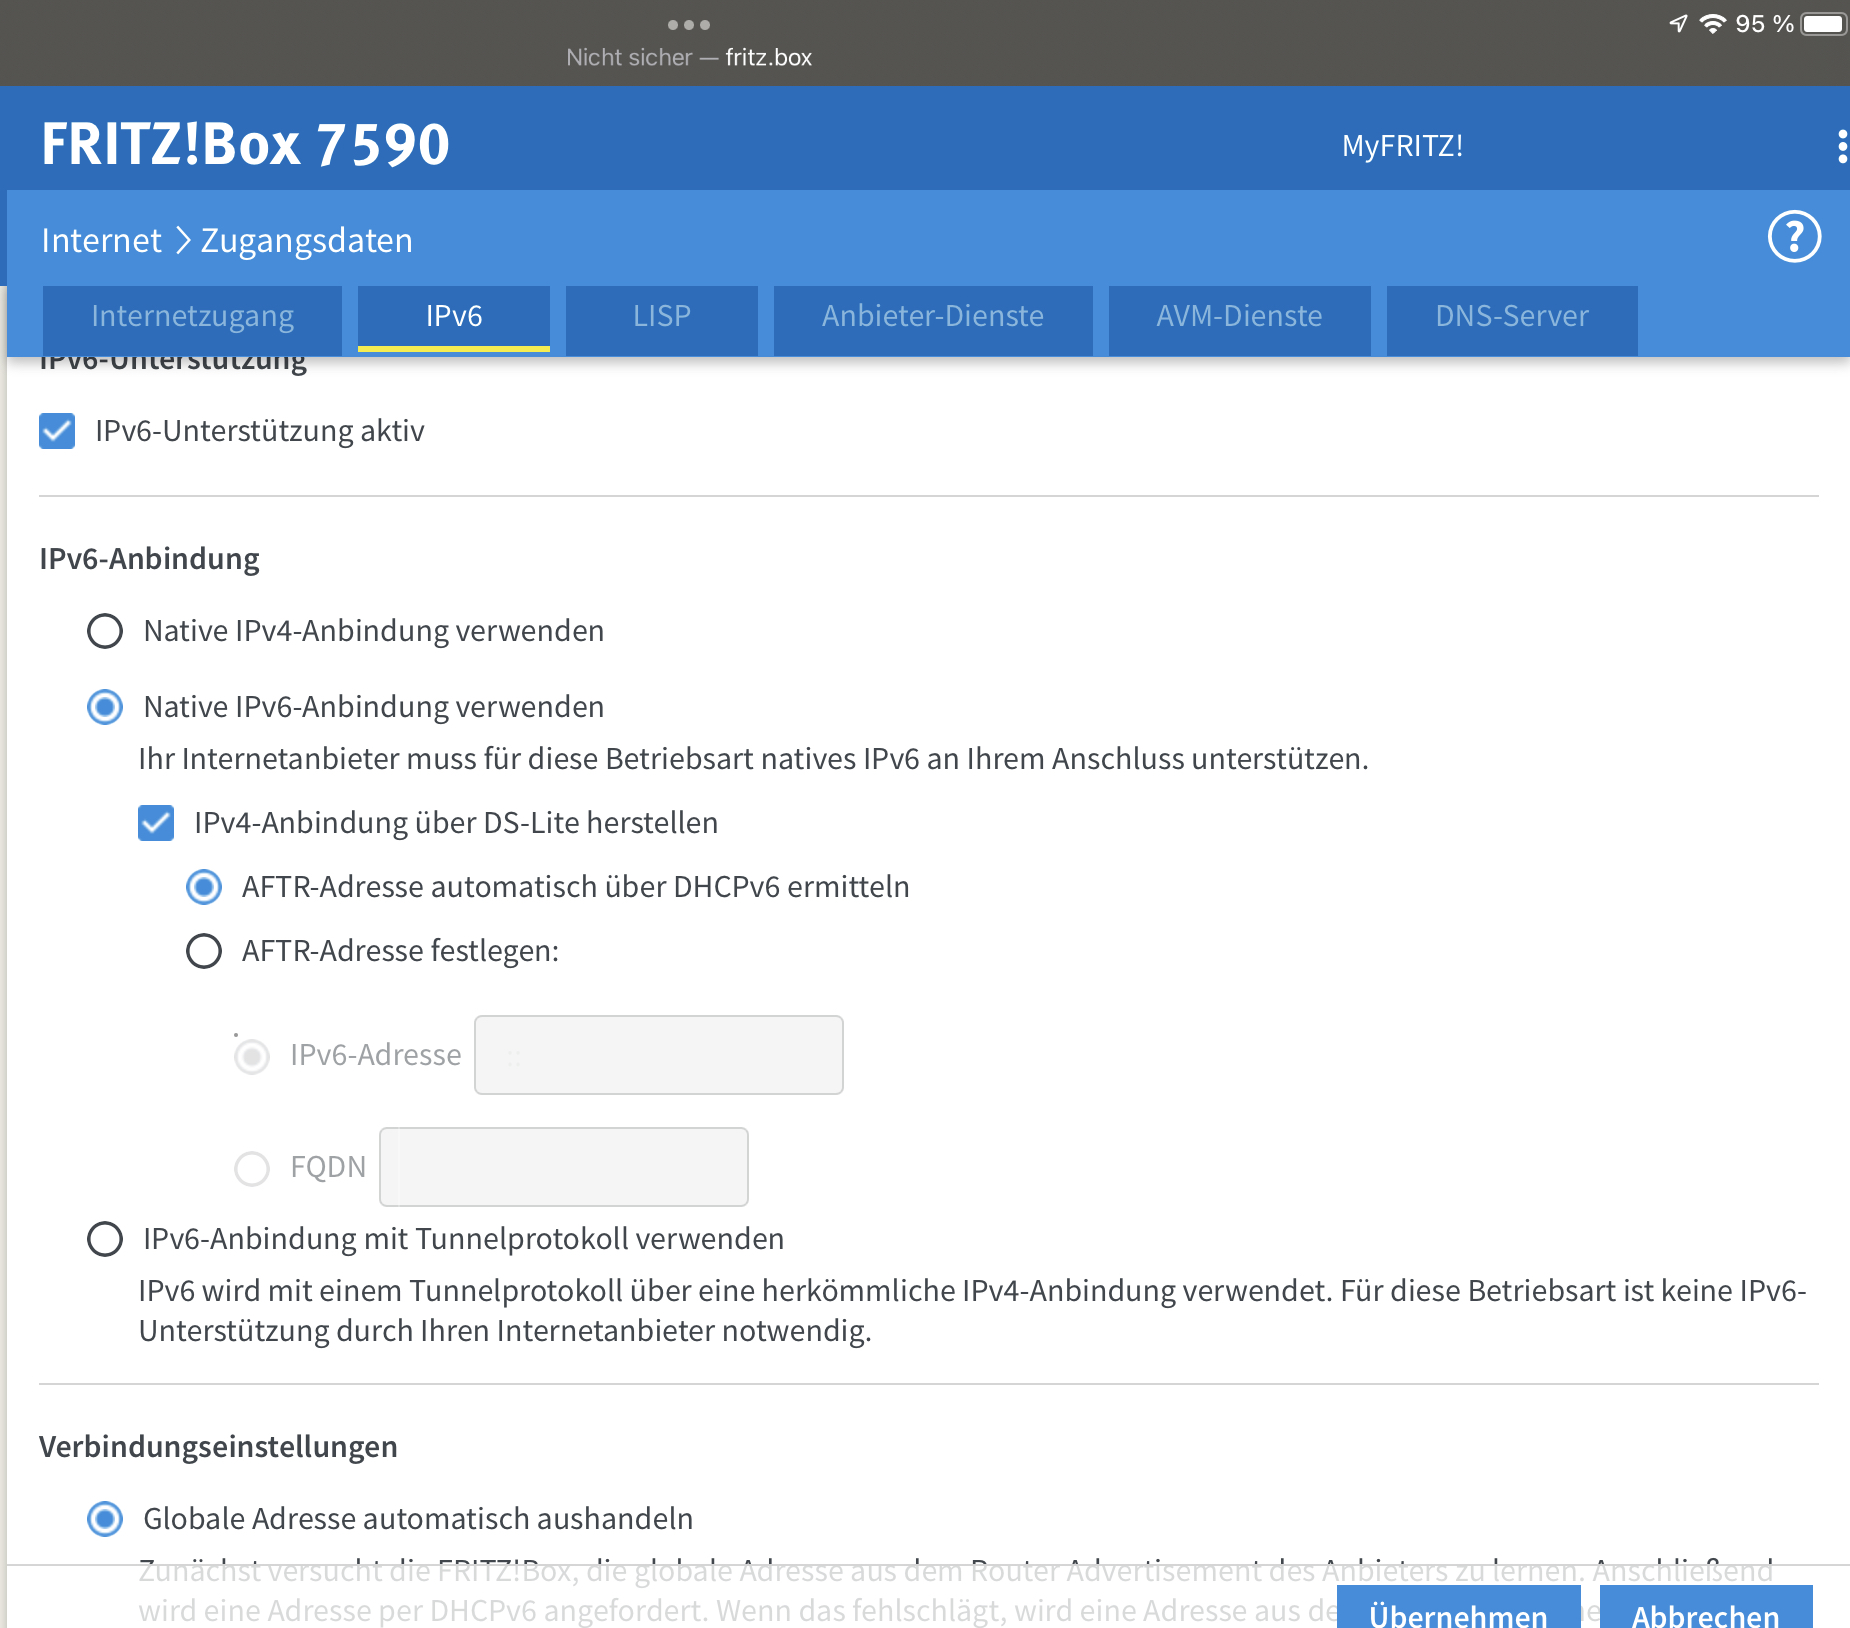1850x1628 pixels.
Task: Toggle IPv6-Unterstützung aktiv checkbox
Action: [x=57, y=431]
